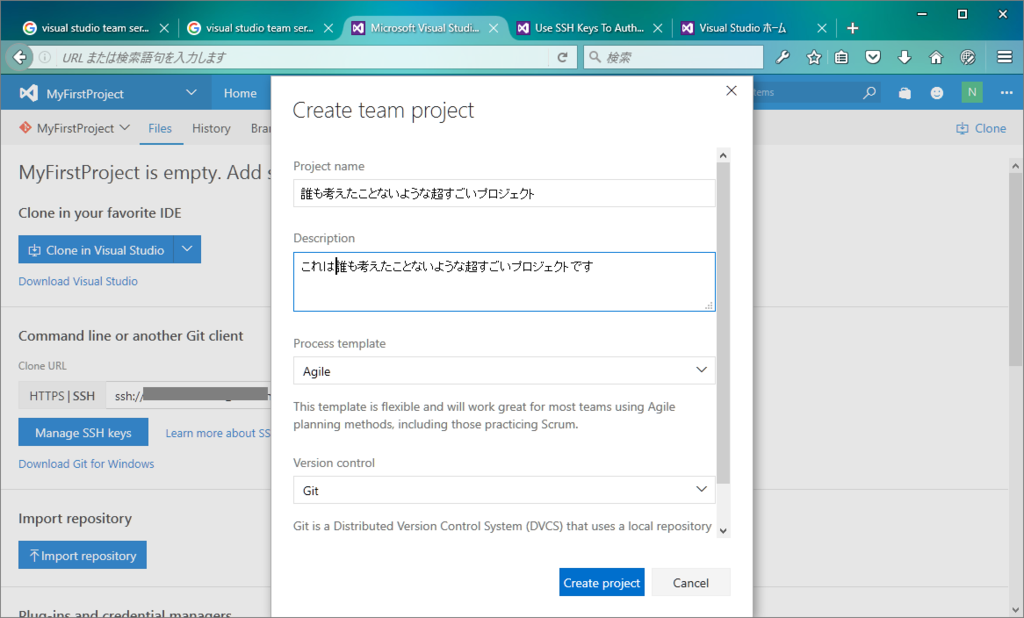Image resolution: width=1024 pixels, height=618 pixels.
Task: Click the Create project button
Action: (x=601, y=582)
